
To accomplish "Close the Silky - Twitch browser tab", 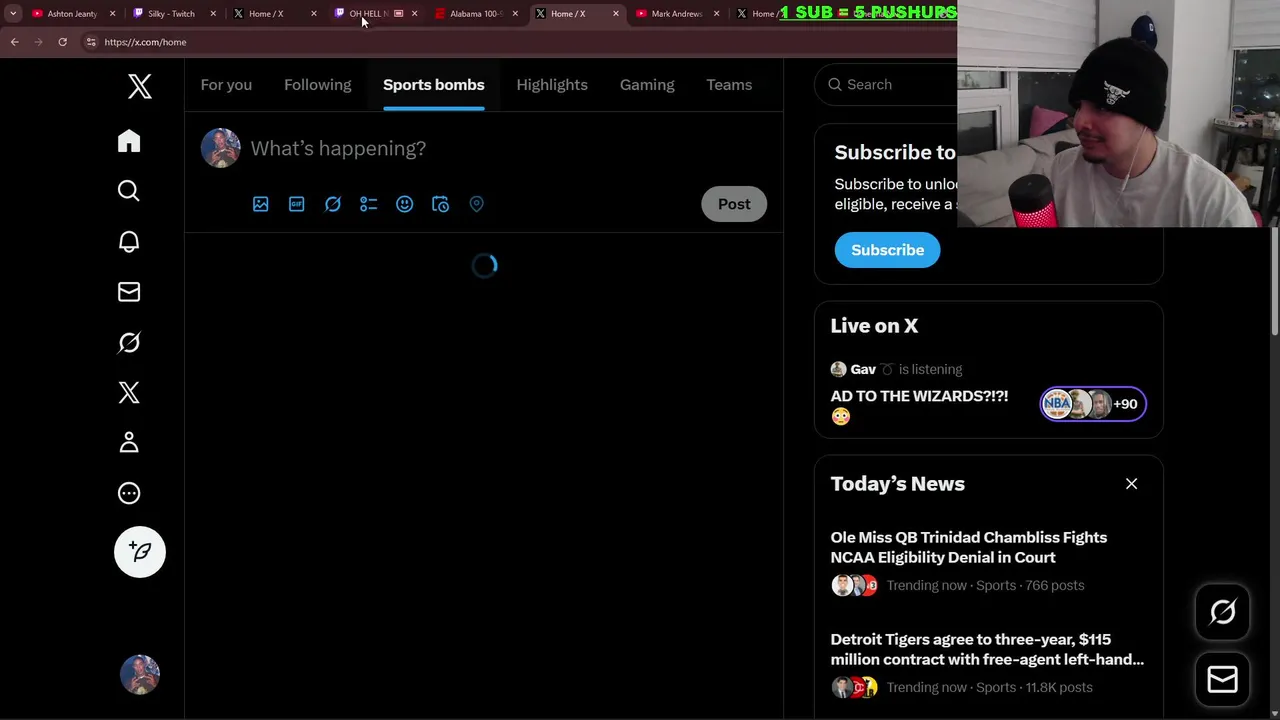I will coord(213,14).
